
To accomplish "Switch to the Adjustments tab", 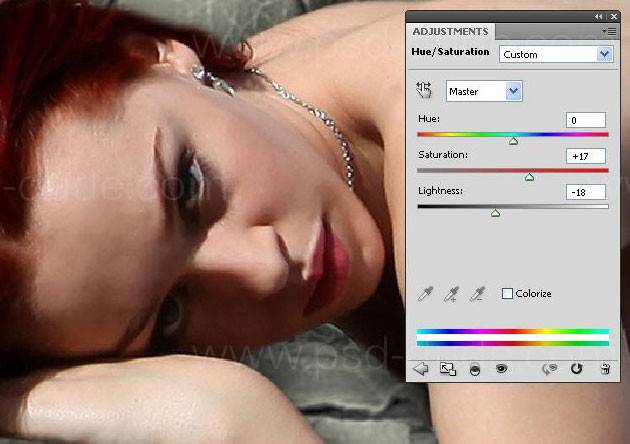I will click(450, 31).
